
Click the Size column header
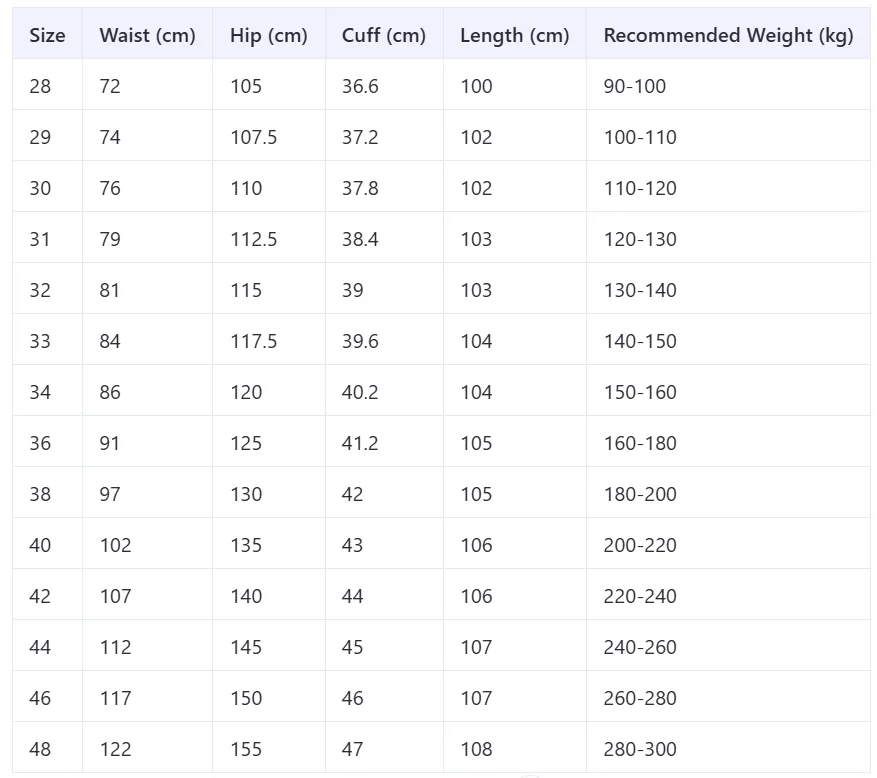(47, 35)
